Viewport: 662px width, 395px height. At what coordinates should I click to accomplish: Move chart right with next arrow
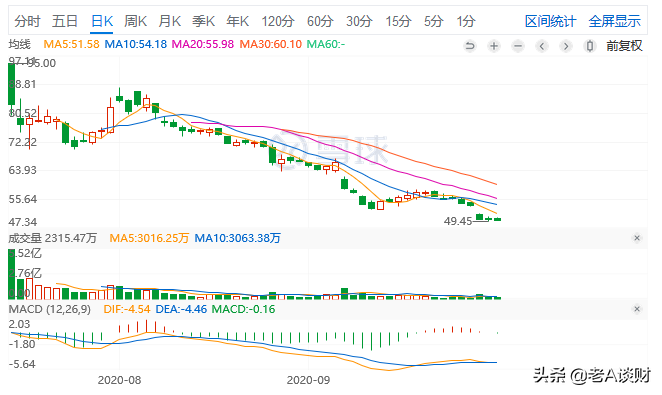[x=566, y=46]
